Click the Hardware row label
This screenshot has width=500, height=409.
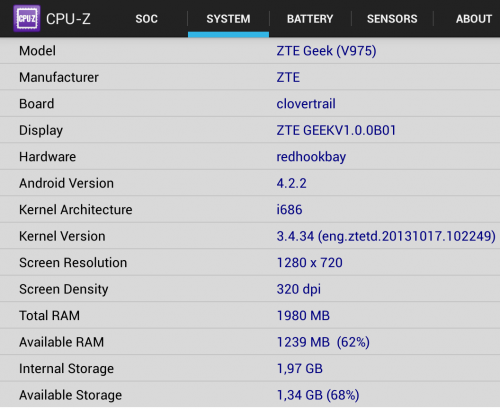(47, 157)
